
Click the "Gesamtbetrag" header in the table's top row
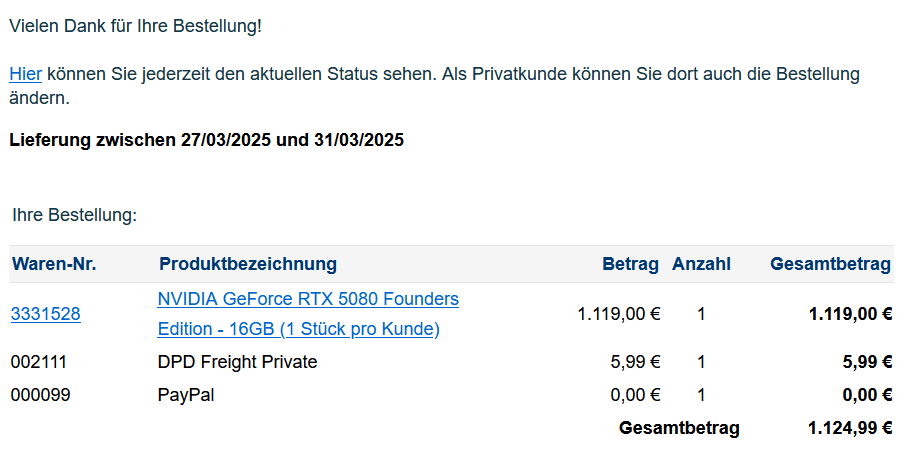tap(830, 264)
